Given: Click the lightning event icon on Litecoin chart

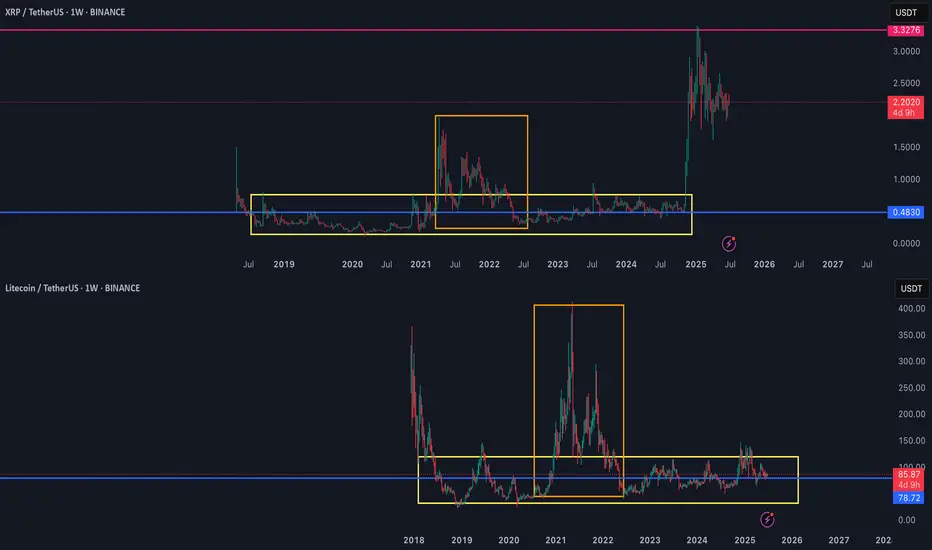Looking at the screenshot, I should tap(767, 520).
